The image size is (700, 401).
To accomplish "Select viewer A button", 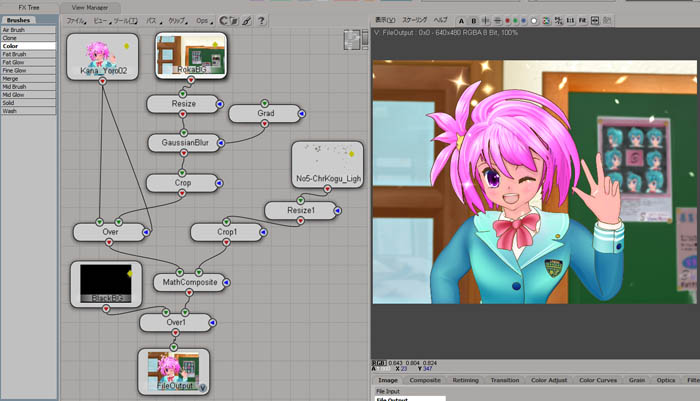I will pos(461,20).
